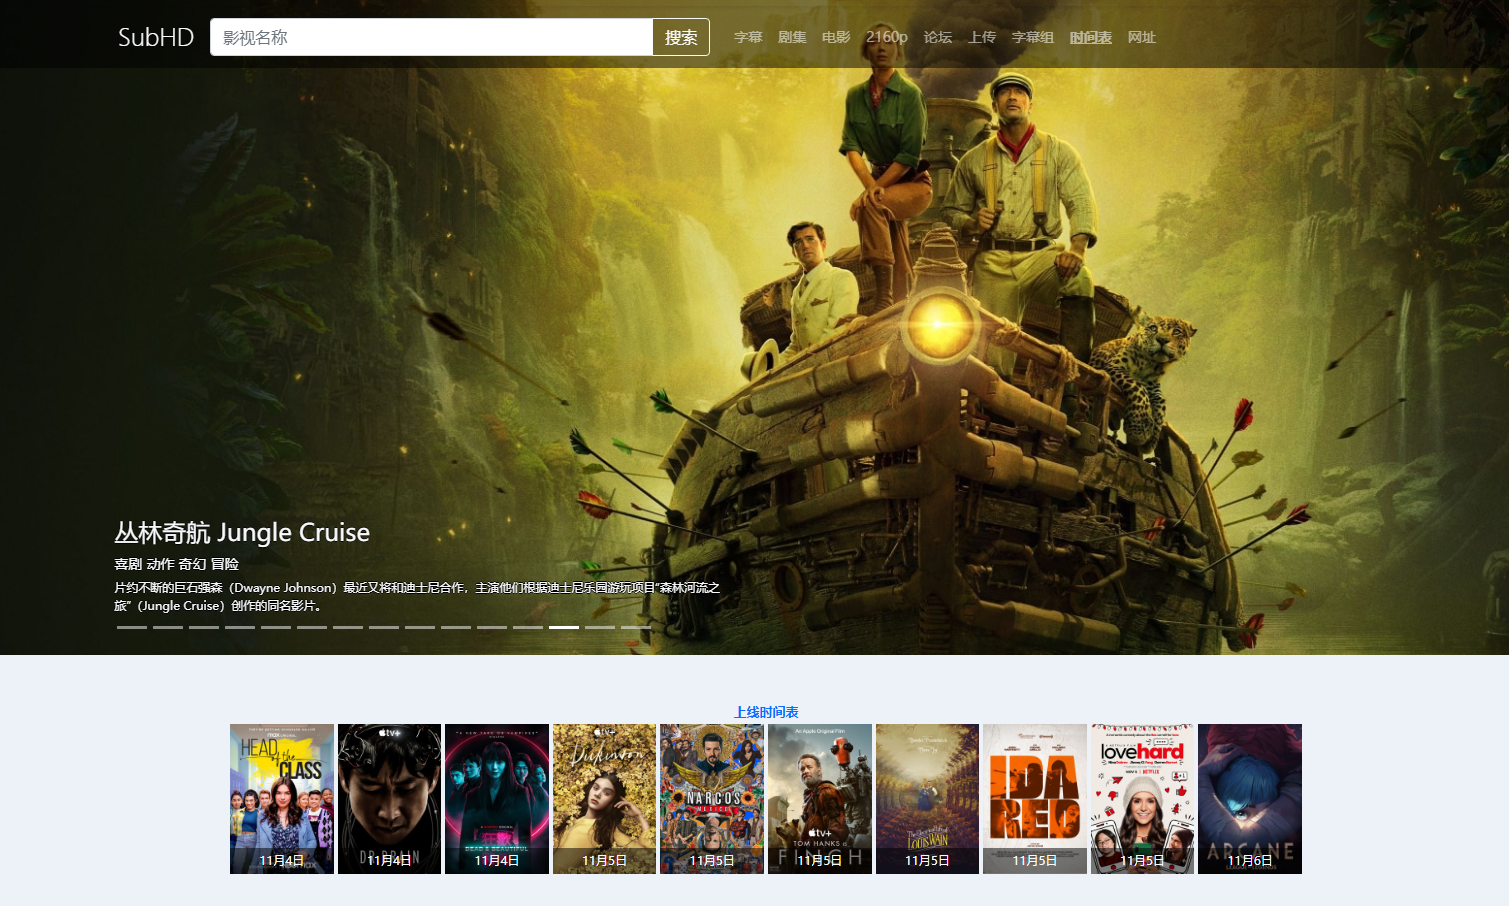
Task: Click the Jungle Cruise banner image
Action: (754, 327)
